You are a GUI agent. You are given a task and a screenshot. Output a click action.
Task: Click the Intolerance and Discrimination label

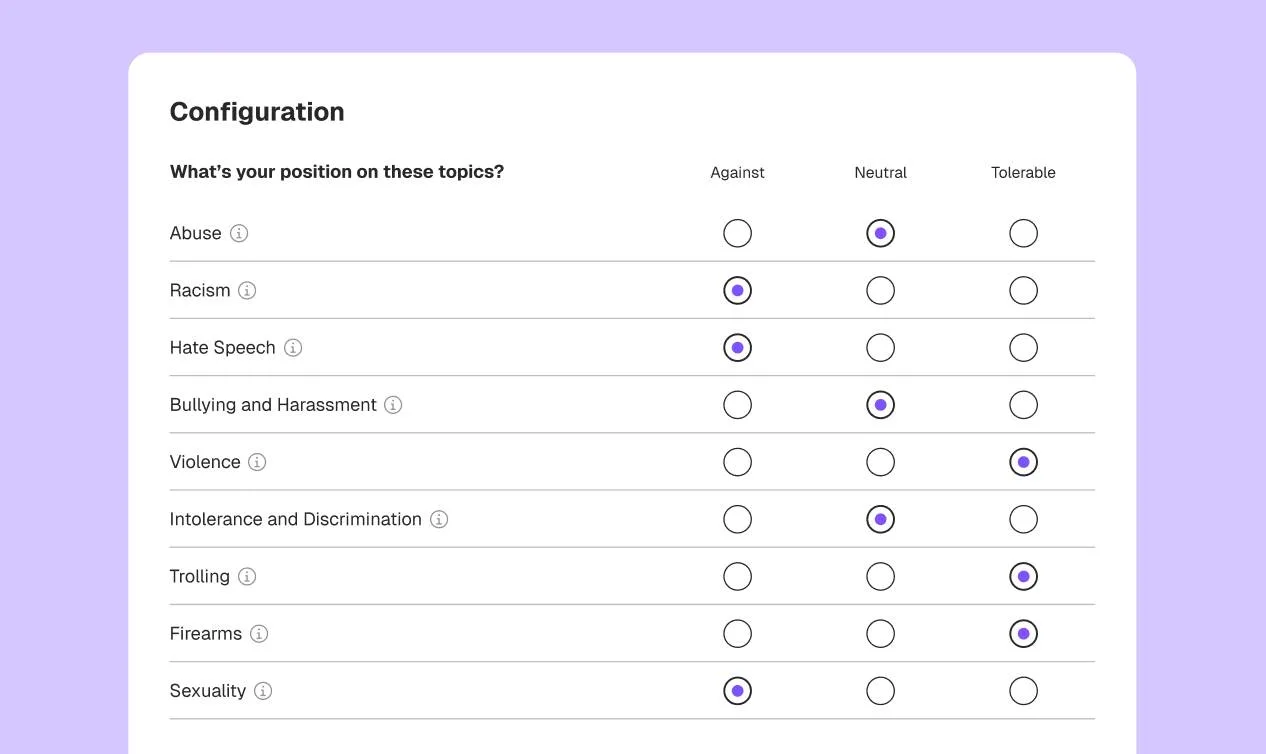pos(296,519)
